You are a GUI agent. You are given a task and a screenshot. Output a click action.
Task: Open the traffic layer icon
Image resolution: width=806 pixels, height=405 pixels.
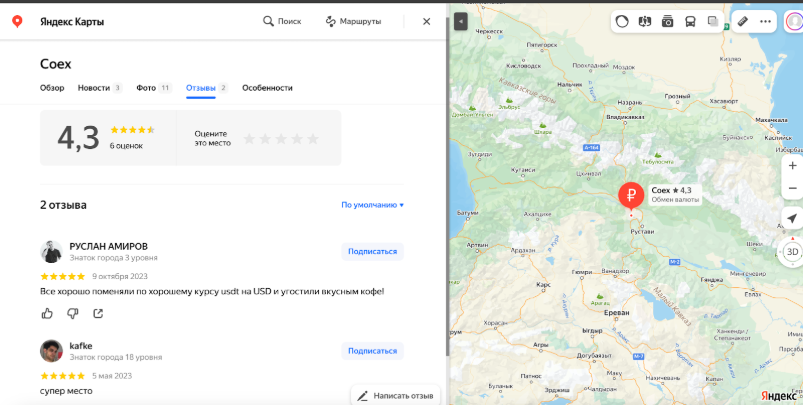(x=622, y=22)
